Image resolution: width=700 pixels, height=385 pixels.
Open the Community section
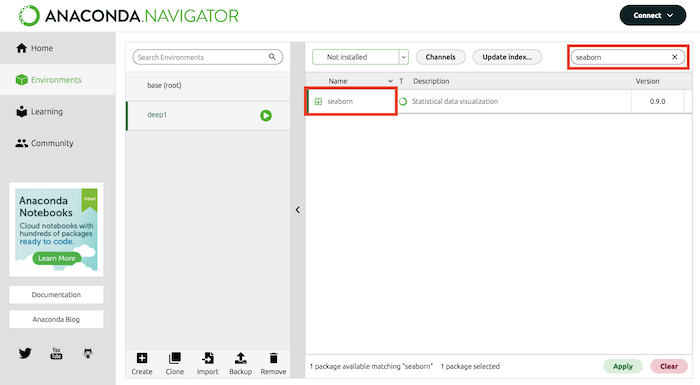58,143
